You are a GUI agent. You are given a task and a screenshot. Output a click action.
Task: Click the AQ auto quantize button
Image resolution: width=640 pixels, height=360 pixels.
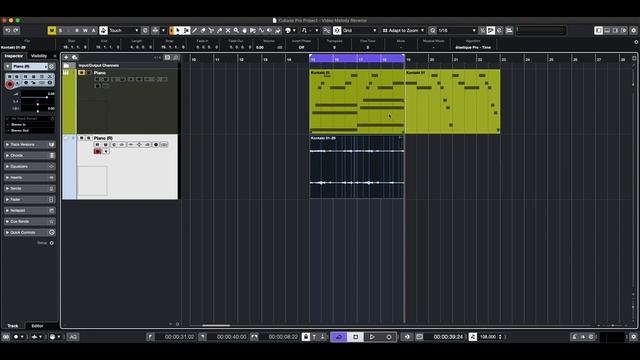tap(73, 337)
